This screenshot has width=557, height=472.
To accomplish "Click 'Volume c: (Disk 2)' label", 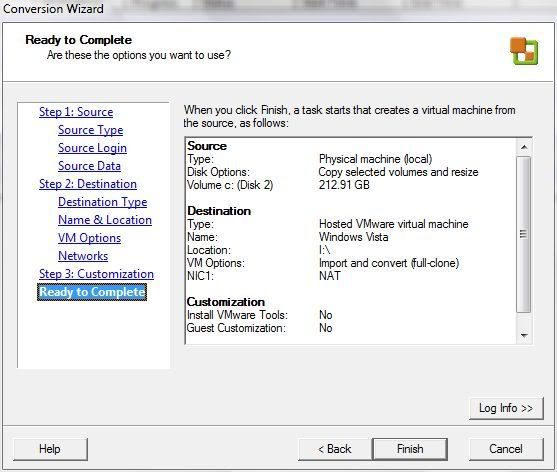I will [x=230, y=185].
